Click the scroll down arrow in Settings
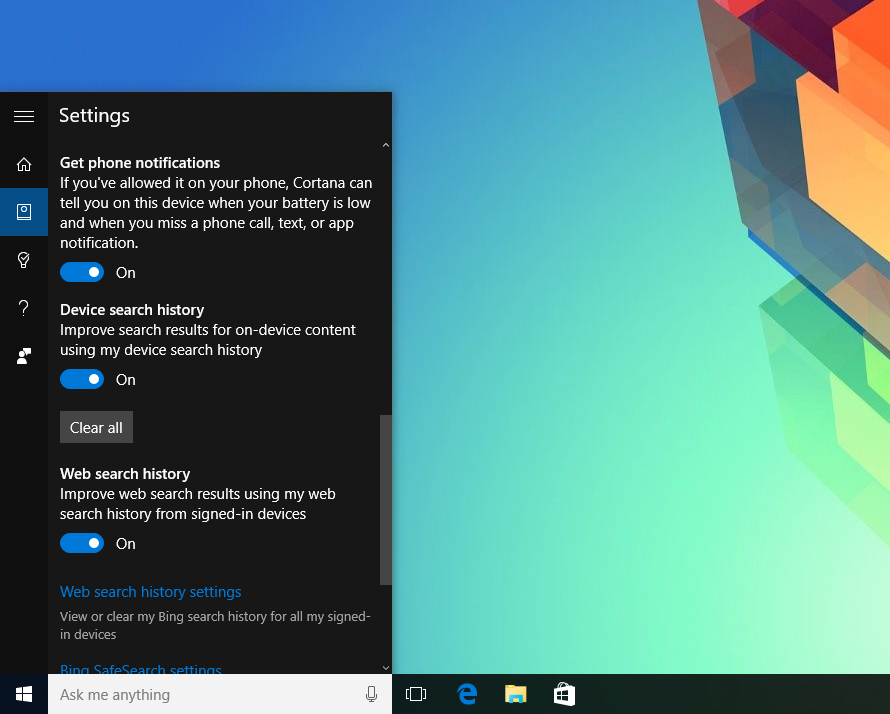This screenshot has width=890, height=714. pos(386,668)
